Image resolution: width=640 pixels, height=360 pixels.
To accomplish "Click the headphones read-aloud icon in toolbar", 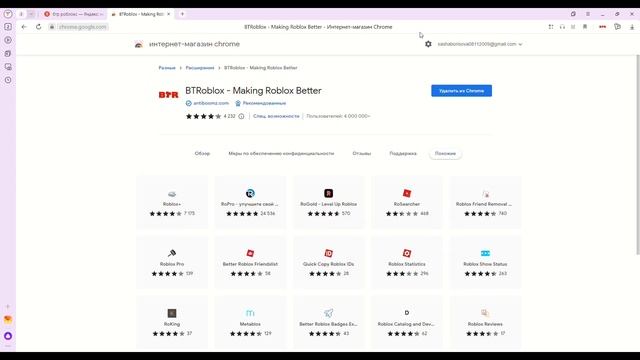I will pos(562,27).
